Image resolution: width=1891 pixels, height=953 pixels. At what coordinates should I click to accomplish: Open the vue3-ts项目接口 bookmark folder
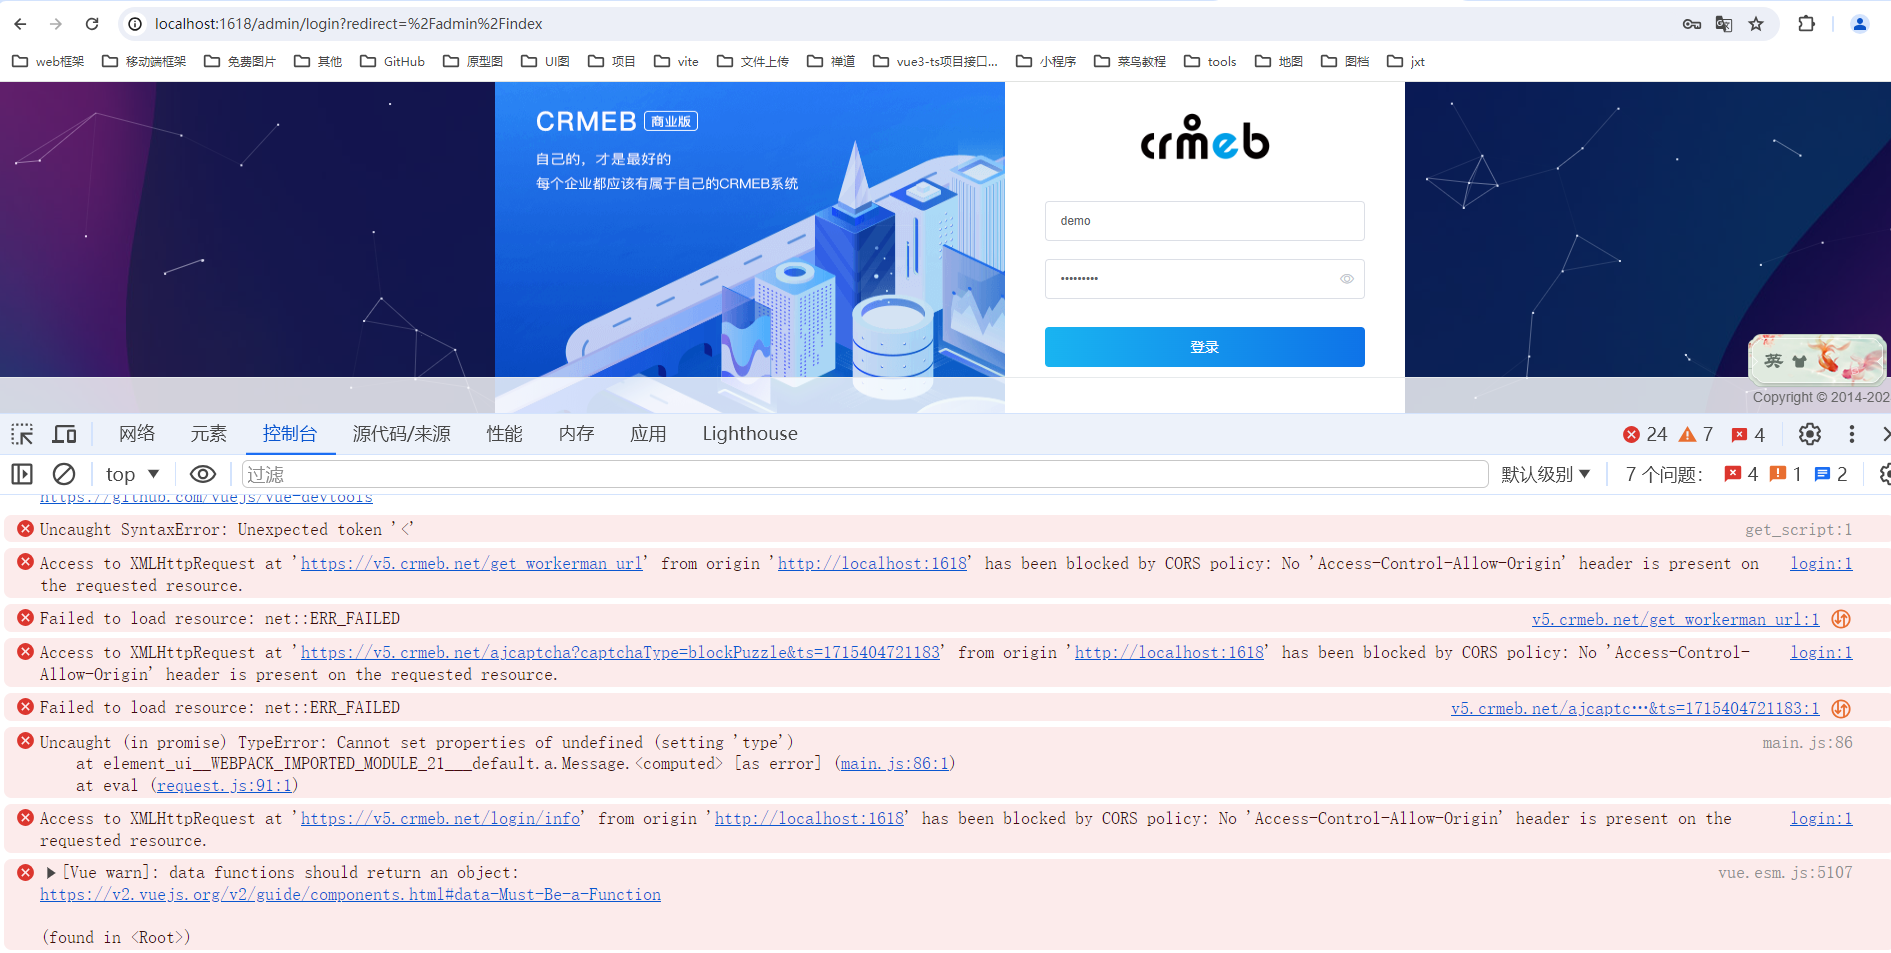coord(936,61)
